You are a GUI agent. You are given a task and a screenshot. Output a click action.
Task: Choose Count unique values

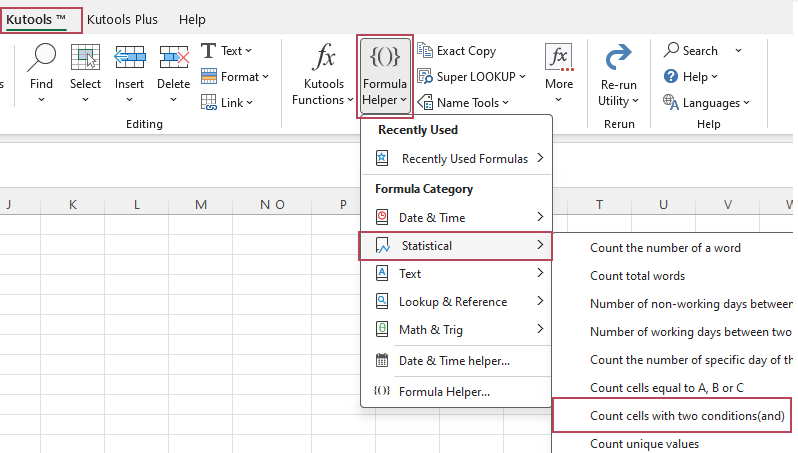(x=644, y=444)
